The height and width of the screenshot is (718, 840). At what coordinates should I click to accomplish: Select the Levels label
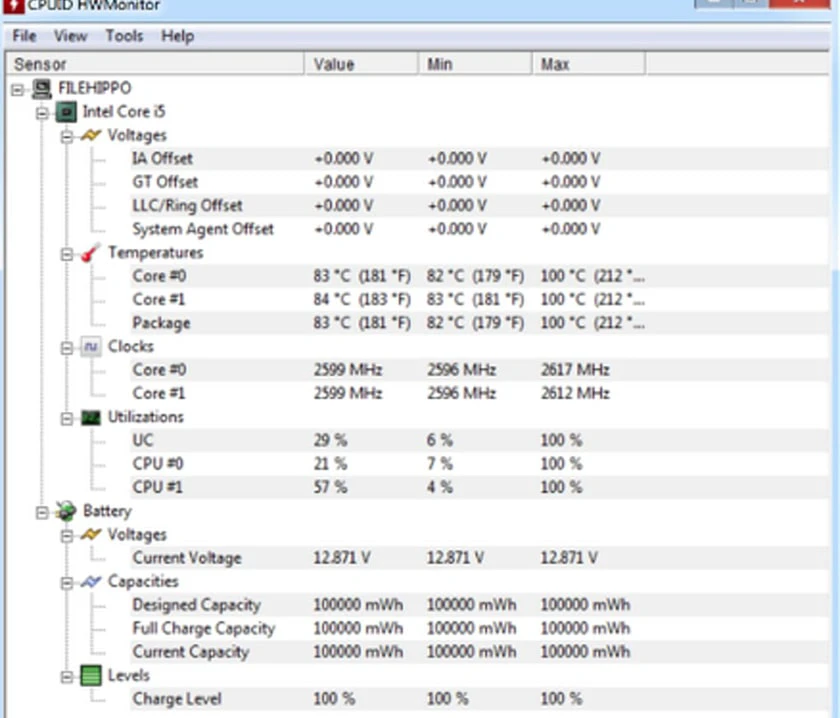click(129, 675)
